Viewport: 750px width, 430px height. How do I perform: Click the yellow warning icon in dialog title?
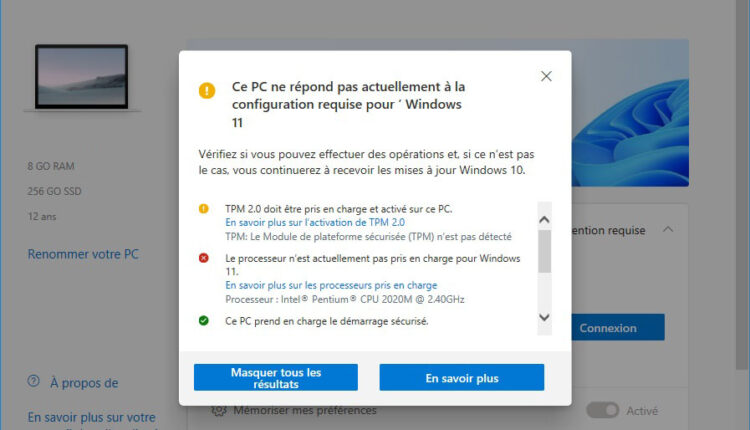[x=207, y=91]
